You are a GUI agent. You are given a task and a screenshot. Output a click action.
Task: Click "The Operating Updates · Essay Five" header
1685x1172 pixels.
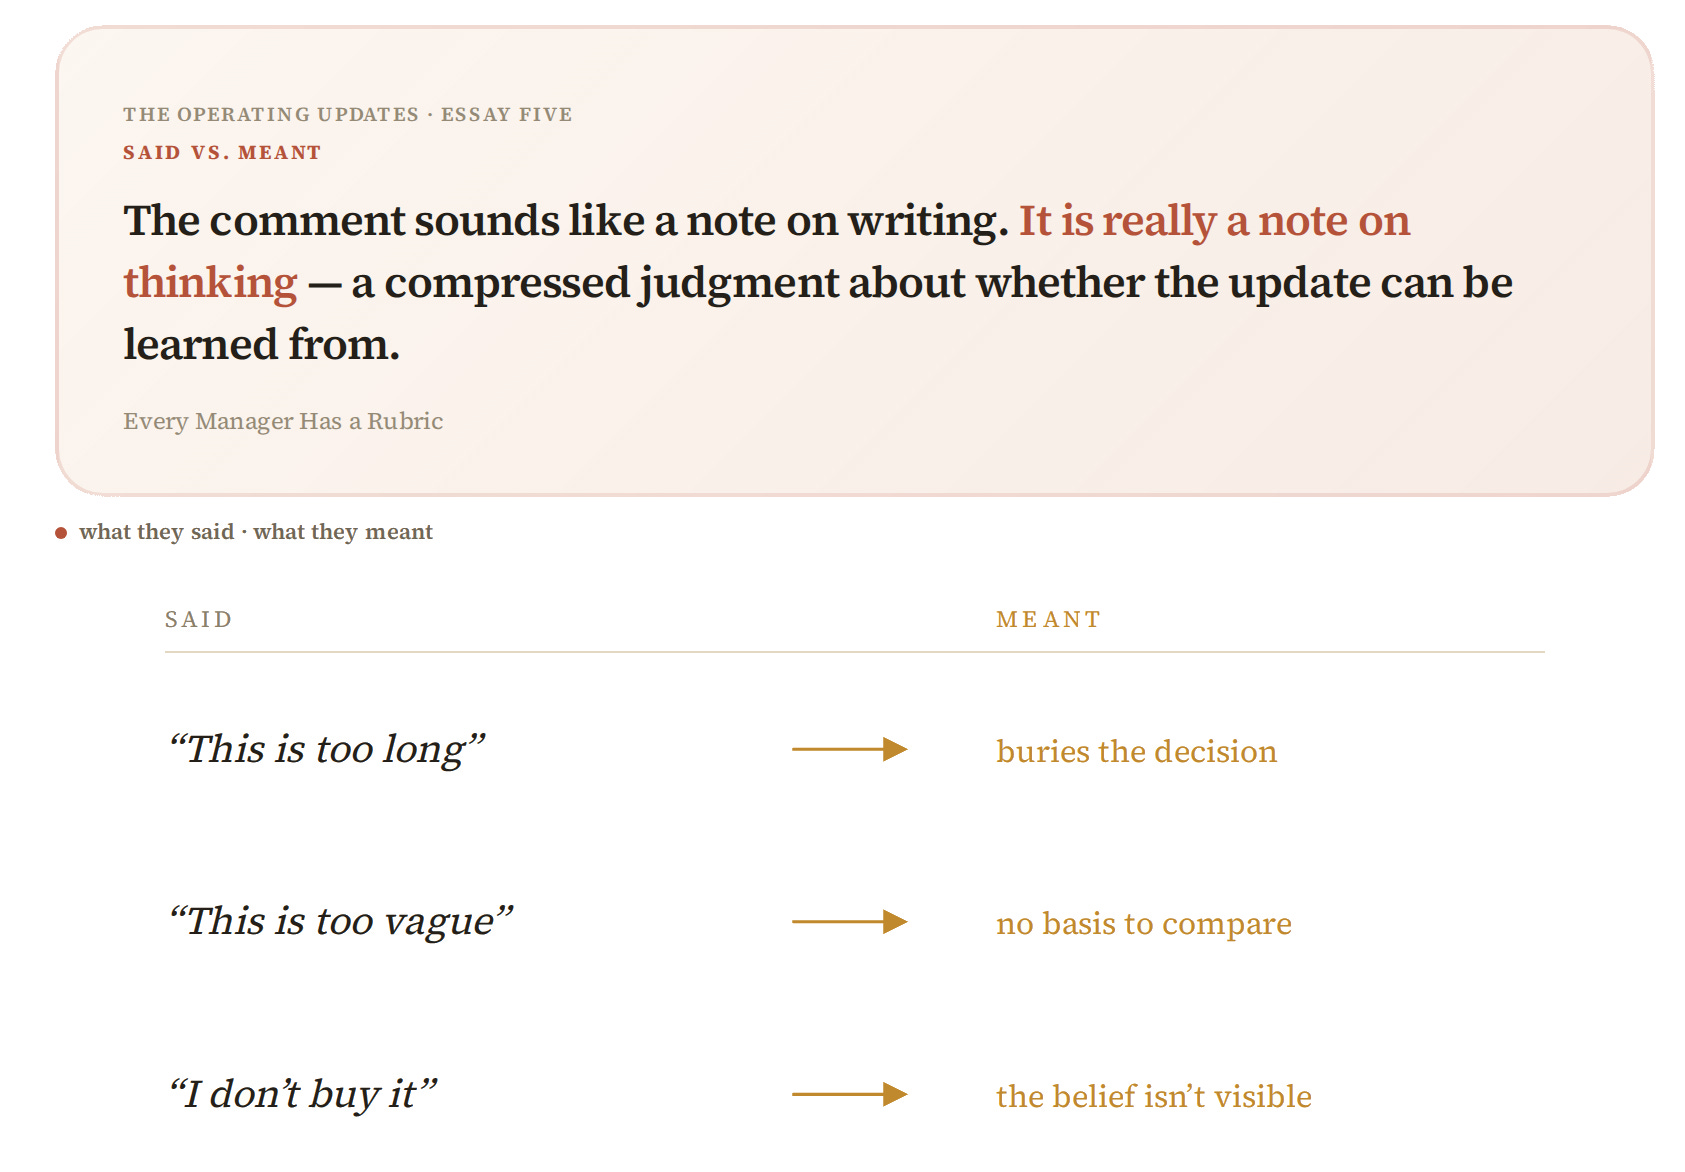[348, 114]
